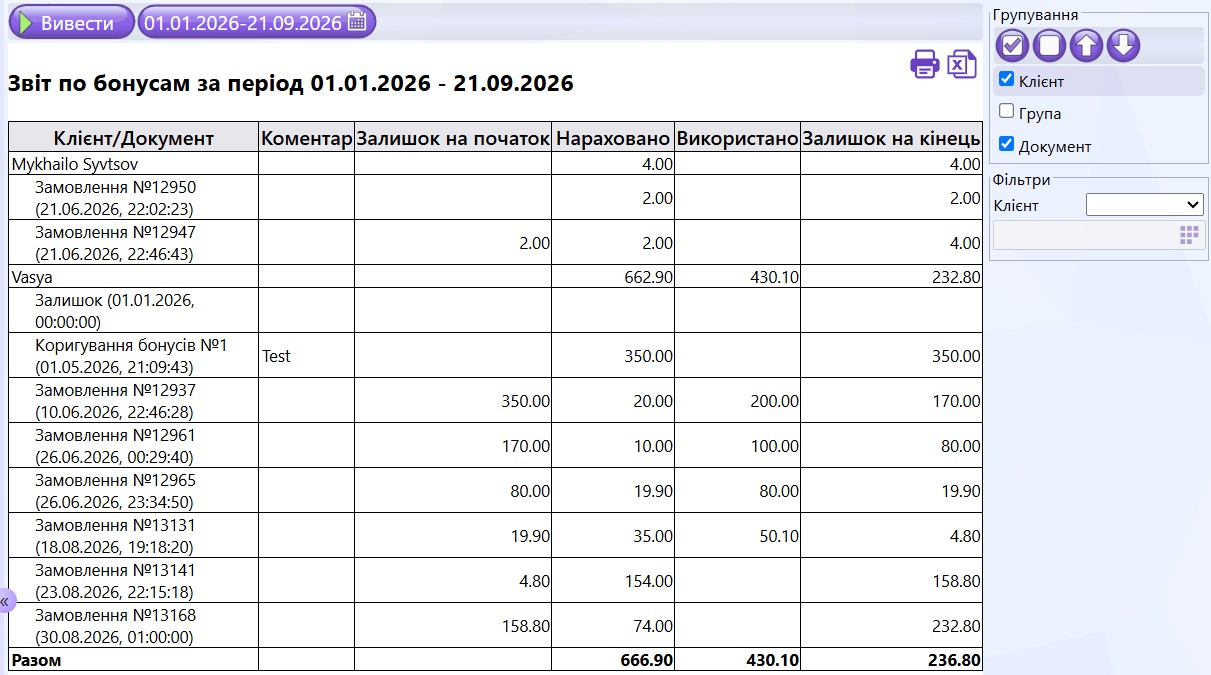Move grouping item up with arrow icon
Viewport: 1211px width, 675px height.
click(x=1086, y=45)
